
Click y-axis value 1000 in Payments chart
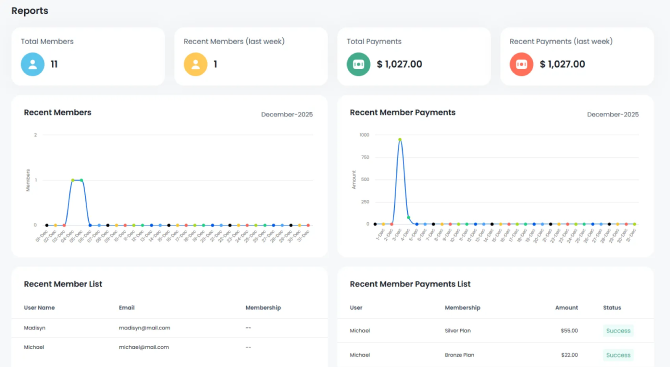coord(364,135)
